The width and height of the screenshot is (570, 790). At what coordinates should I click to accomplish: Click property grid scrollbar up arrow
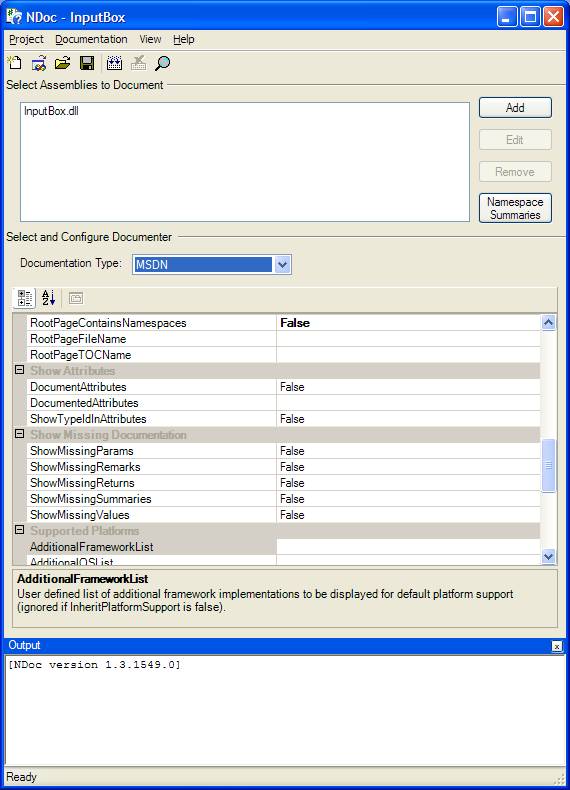click(548, 322)
